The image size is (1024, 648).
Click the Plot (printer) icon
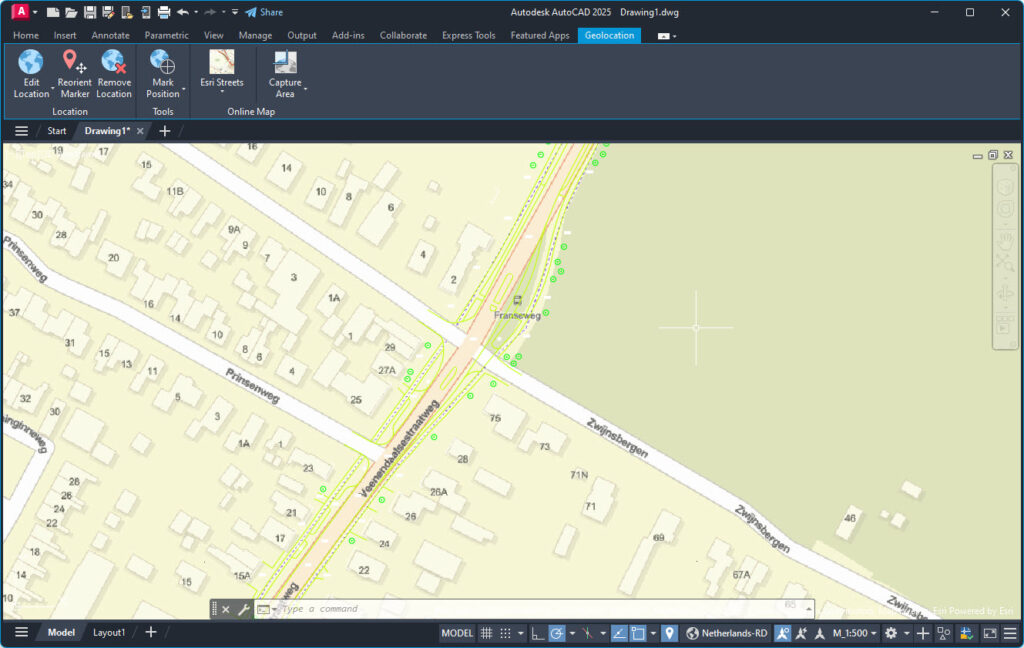164,12
